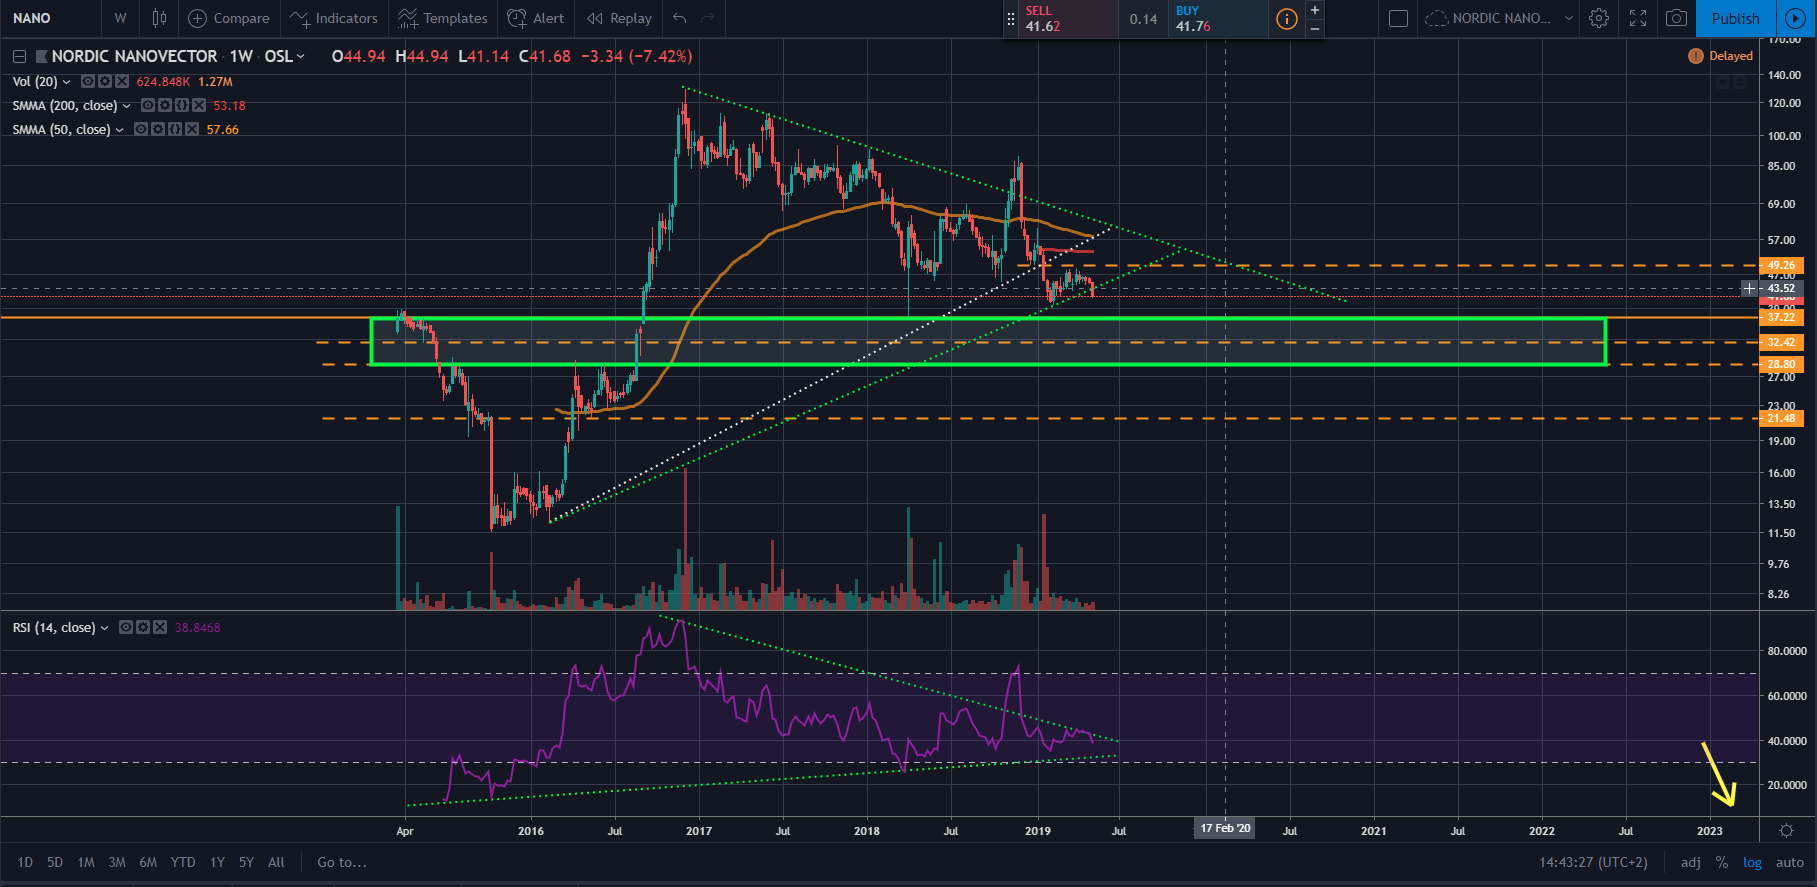Select the 5Y time range
Image resolution: width=1817 pixels, height=887 pixels.
click(246, 862)
